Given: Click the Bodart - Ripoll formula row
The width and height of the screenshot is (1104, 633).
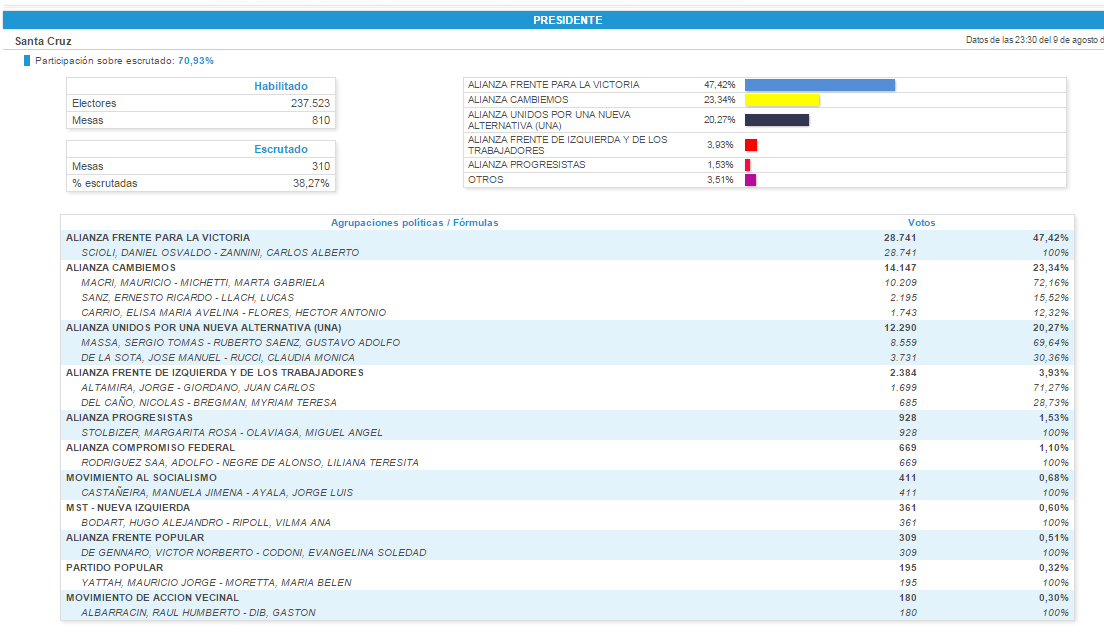Looking at the screenshot, I should point(567,522).
